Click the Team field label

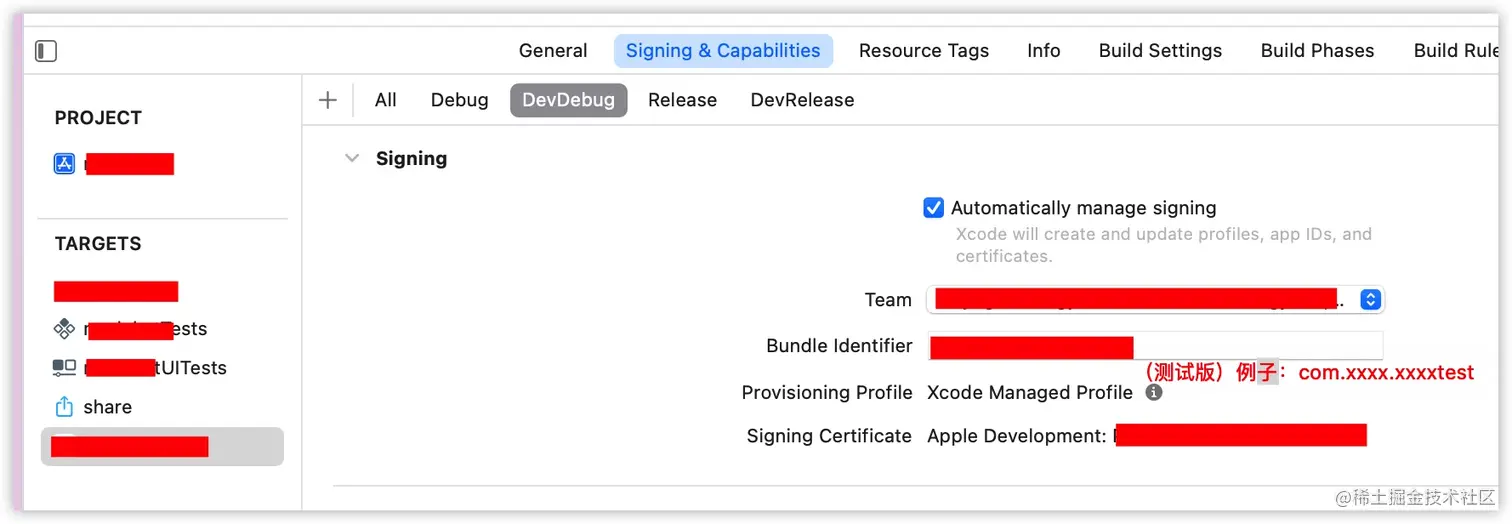[x=888, y=300]
